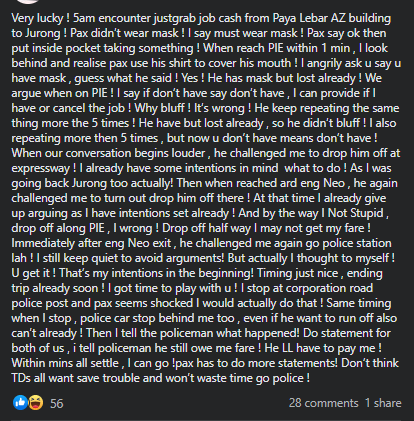This screenshot has width=414, height=421.
Task: View who shared via 1 share
Action: pyautogui.click(x=383, y=403)
